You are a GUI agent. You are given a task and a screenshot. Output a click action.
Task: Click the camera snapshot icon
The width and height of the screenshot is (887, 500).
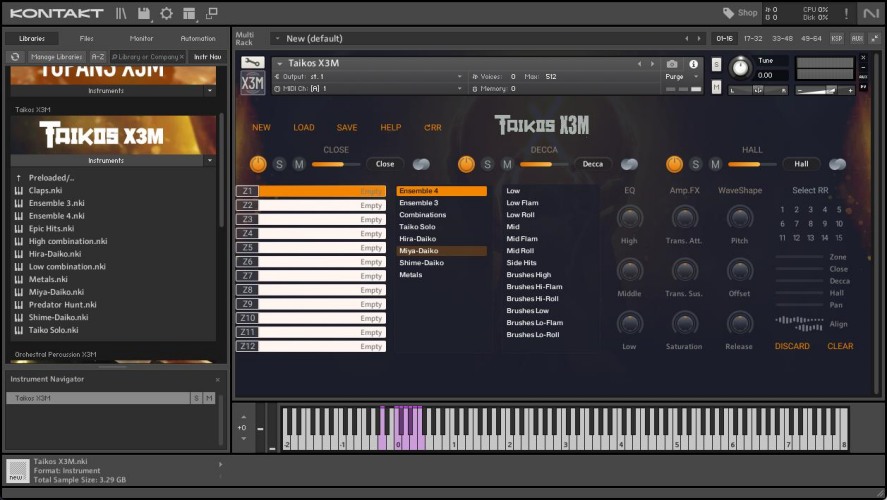pyautogui.click(x=672, y=64)
